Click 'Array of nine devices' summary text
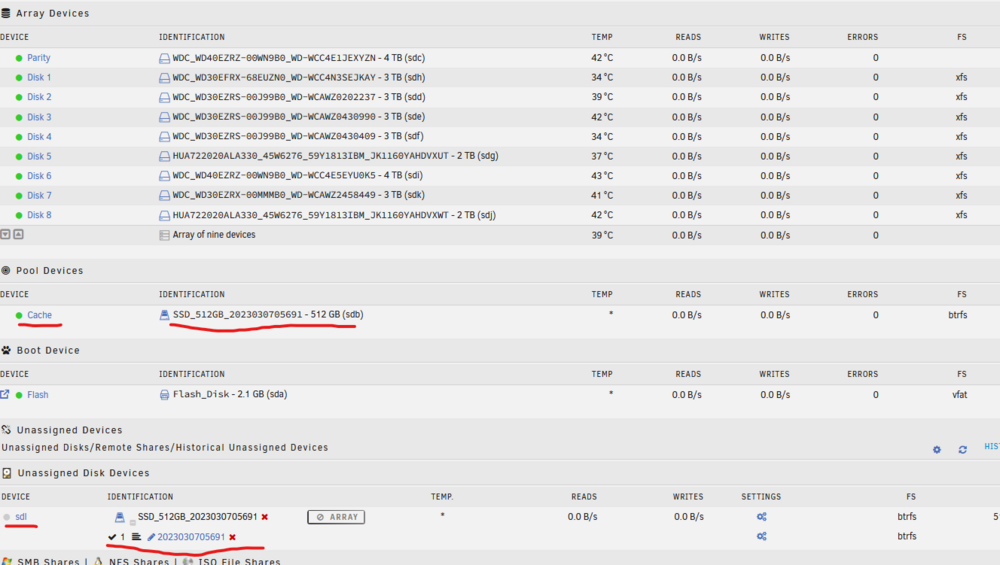The image size is (1000, 565). coord(214,235)
